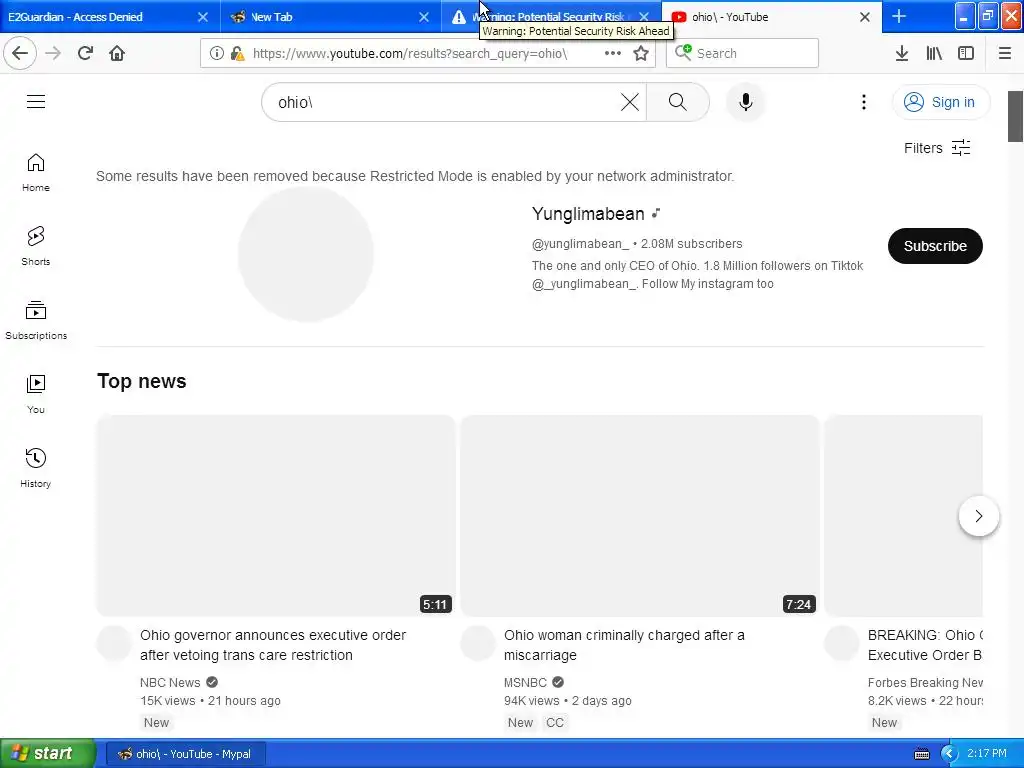
Task: Open Forbes Breaking News channel link
Action: [925, 682]
